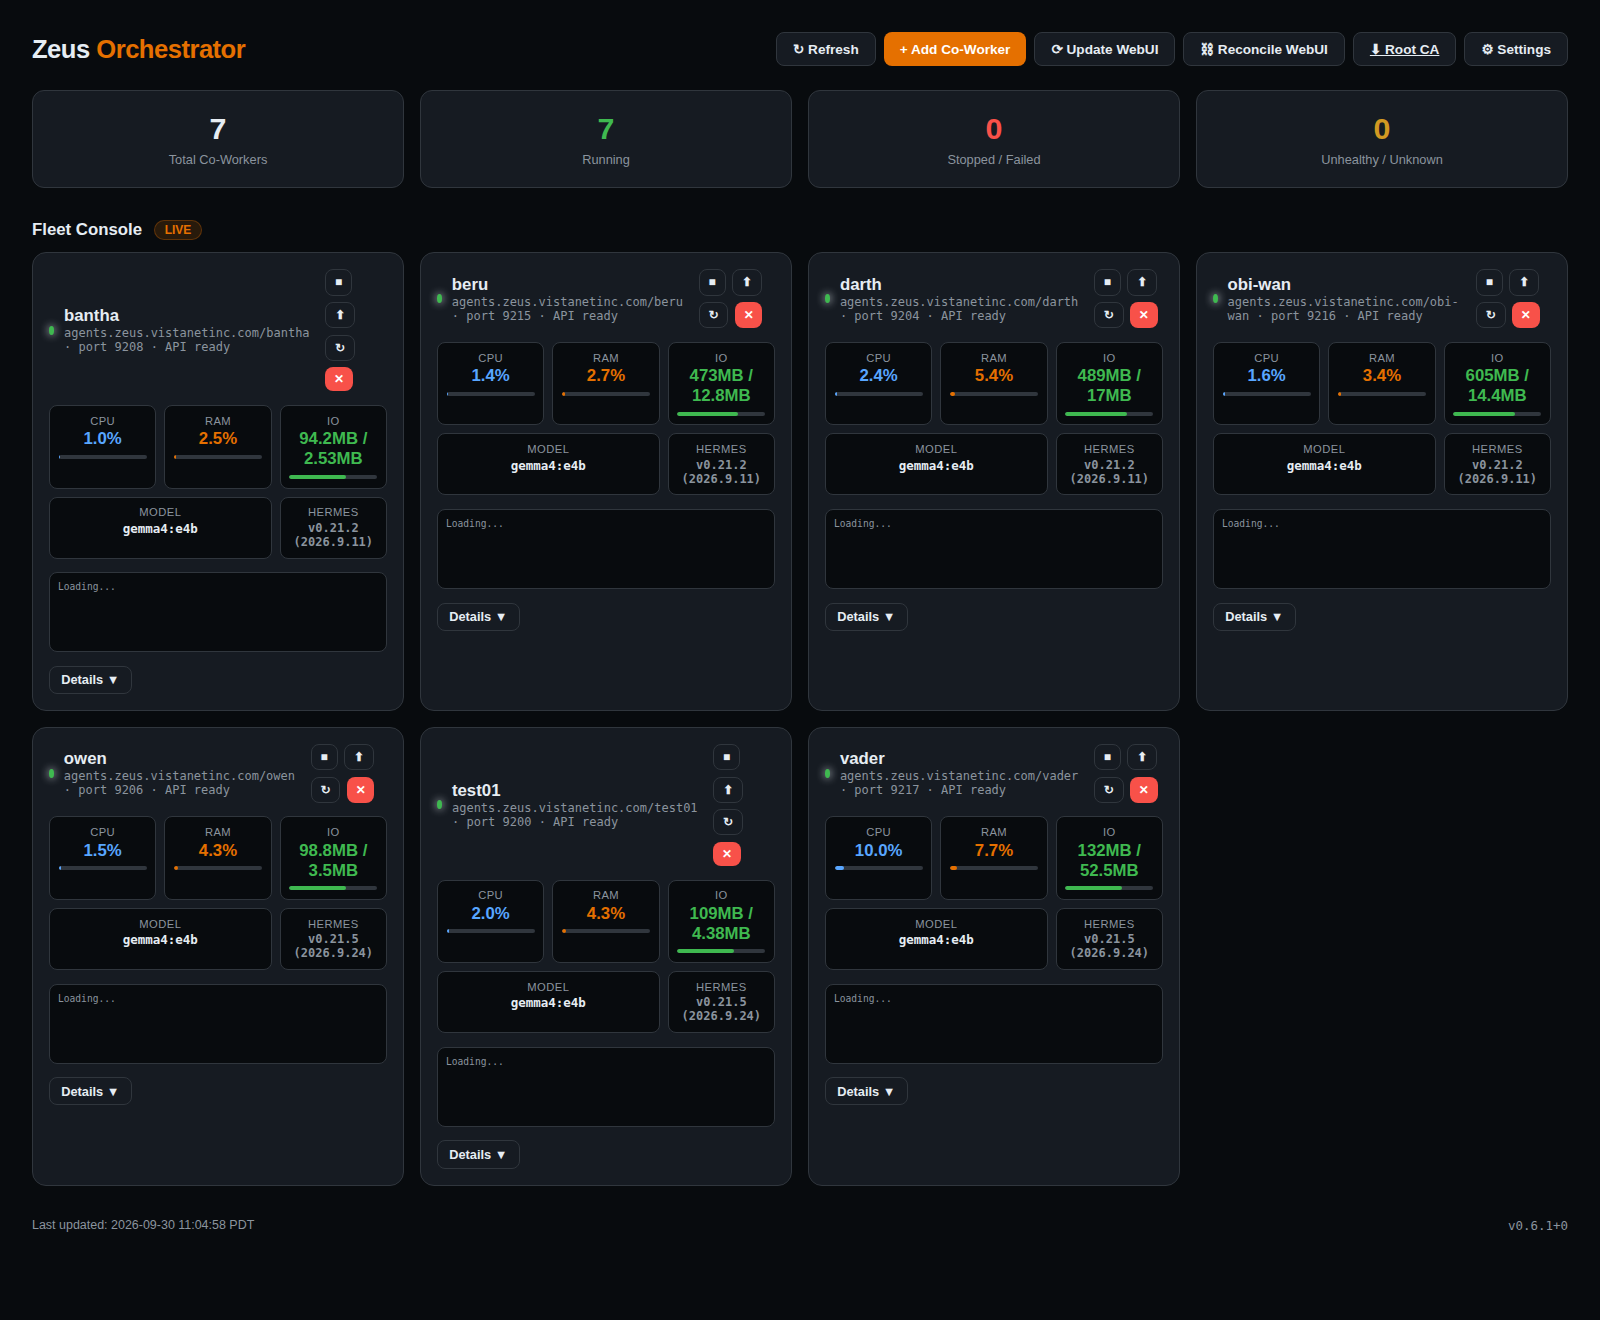Open Settings

click(x=1516, y=49)
